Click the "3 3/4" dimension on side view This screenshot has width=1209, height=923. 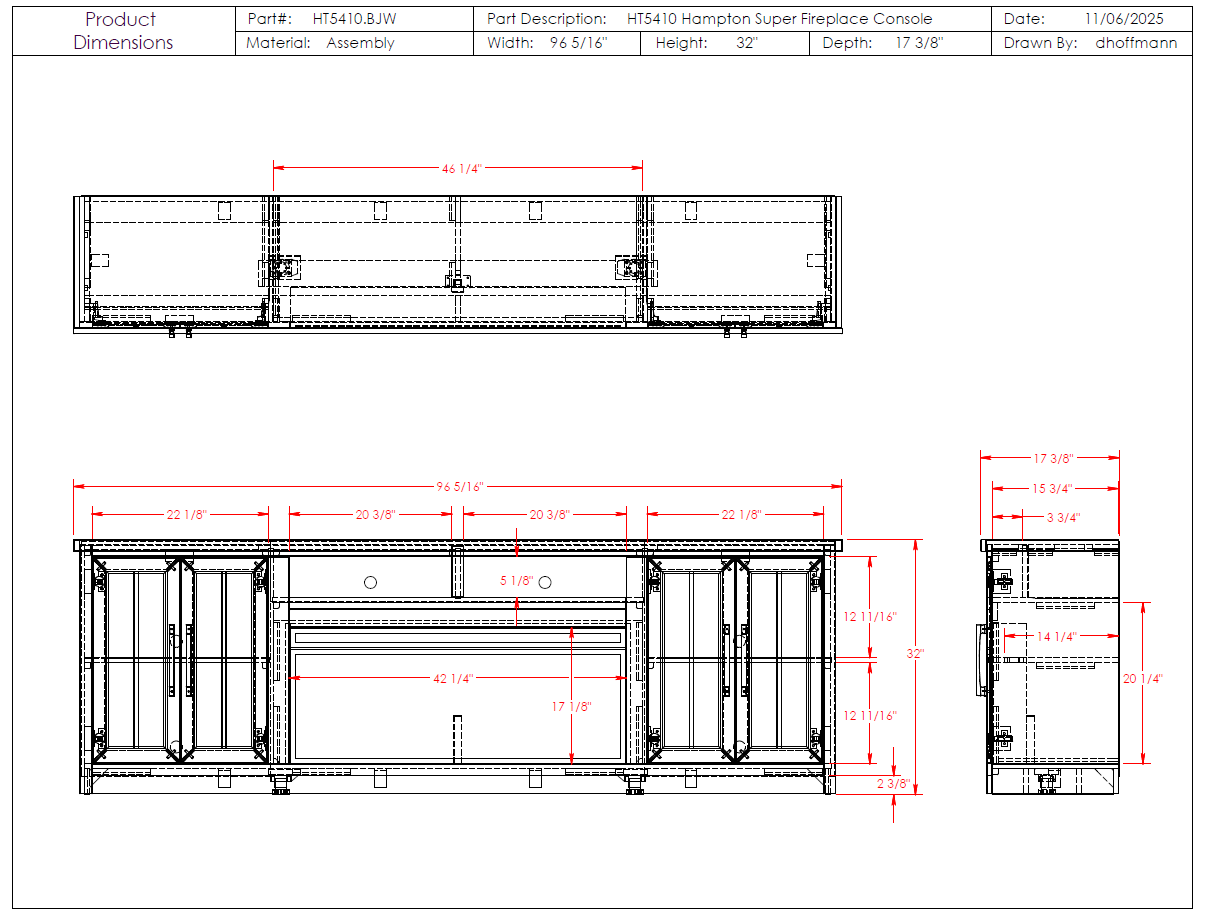tap(1064, 517)
